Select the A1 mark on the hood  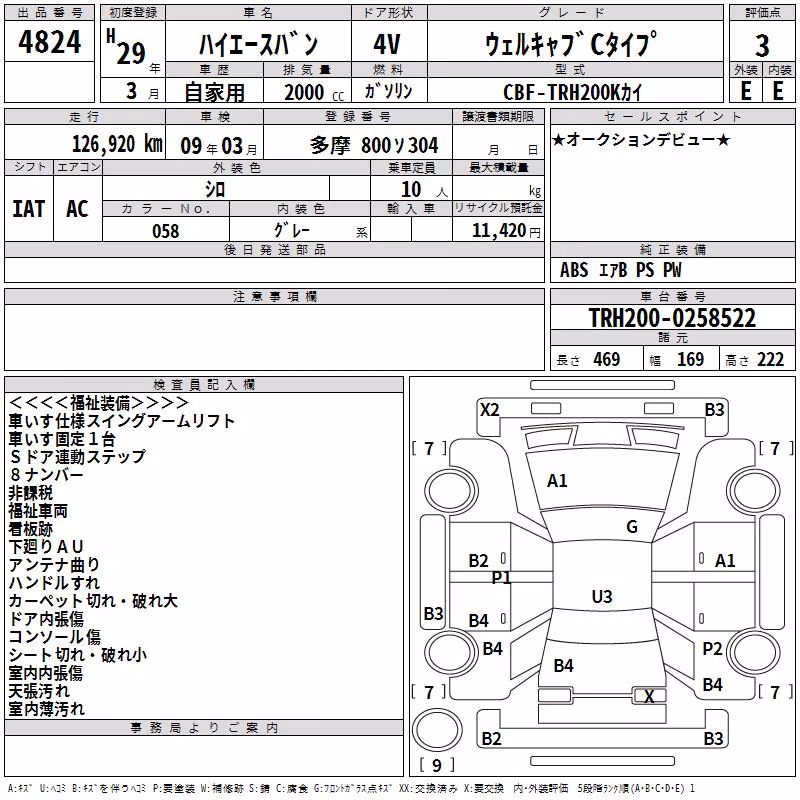(557, 481)
